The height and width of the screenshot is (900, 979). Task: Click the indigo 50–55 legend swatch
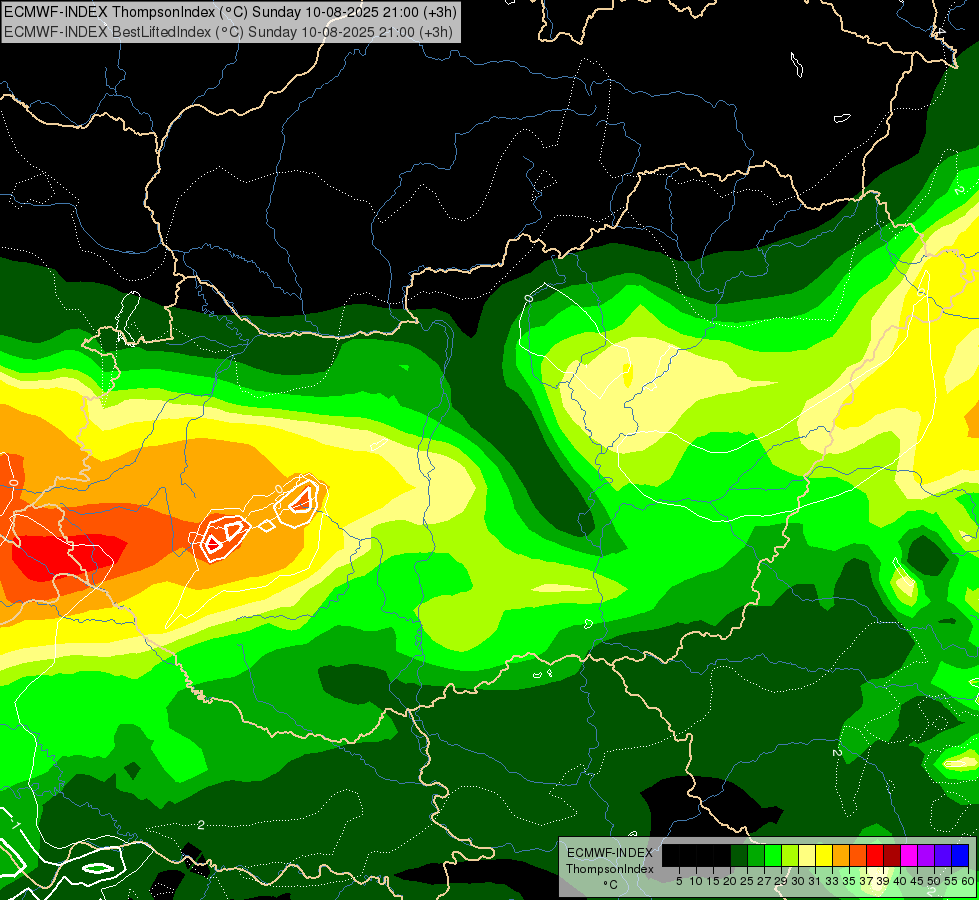[943, 855]
